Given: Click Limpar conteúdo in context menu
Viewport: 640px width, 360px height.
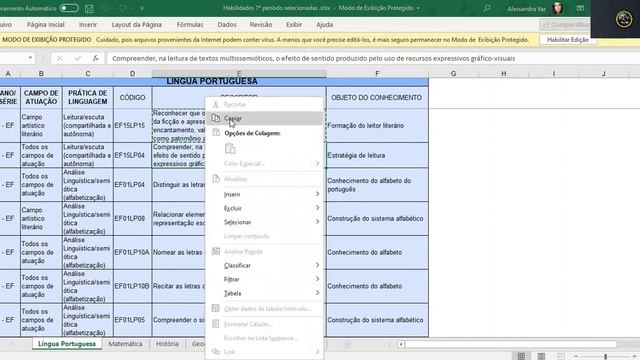Looking at the screenshot, I should tap(264, 236).
